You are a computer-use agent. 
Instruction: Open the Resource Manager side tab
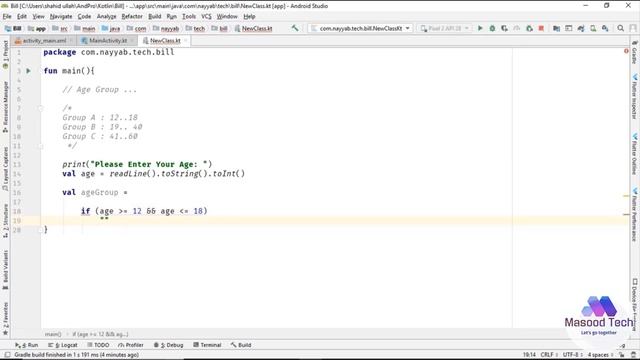(x=5, y=107)
